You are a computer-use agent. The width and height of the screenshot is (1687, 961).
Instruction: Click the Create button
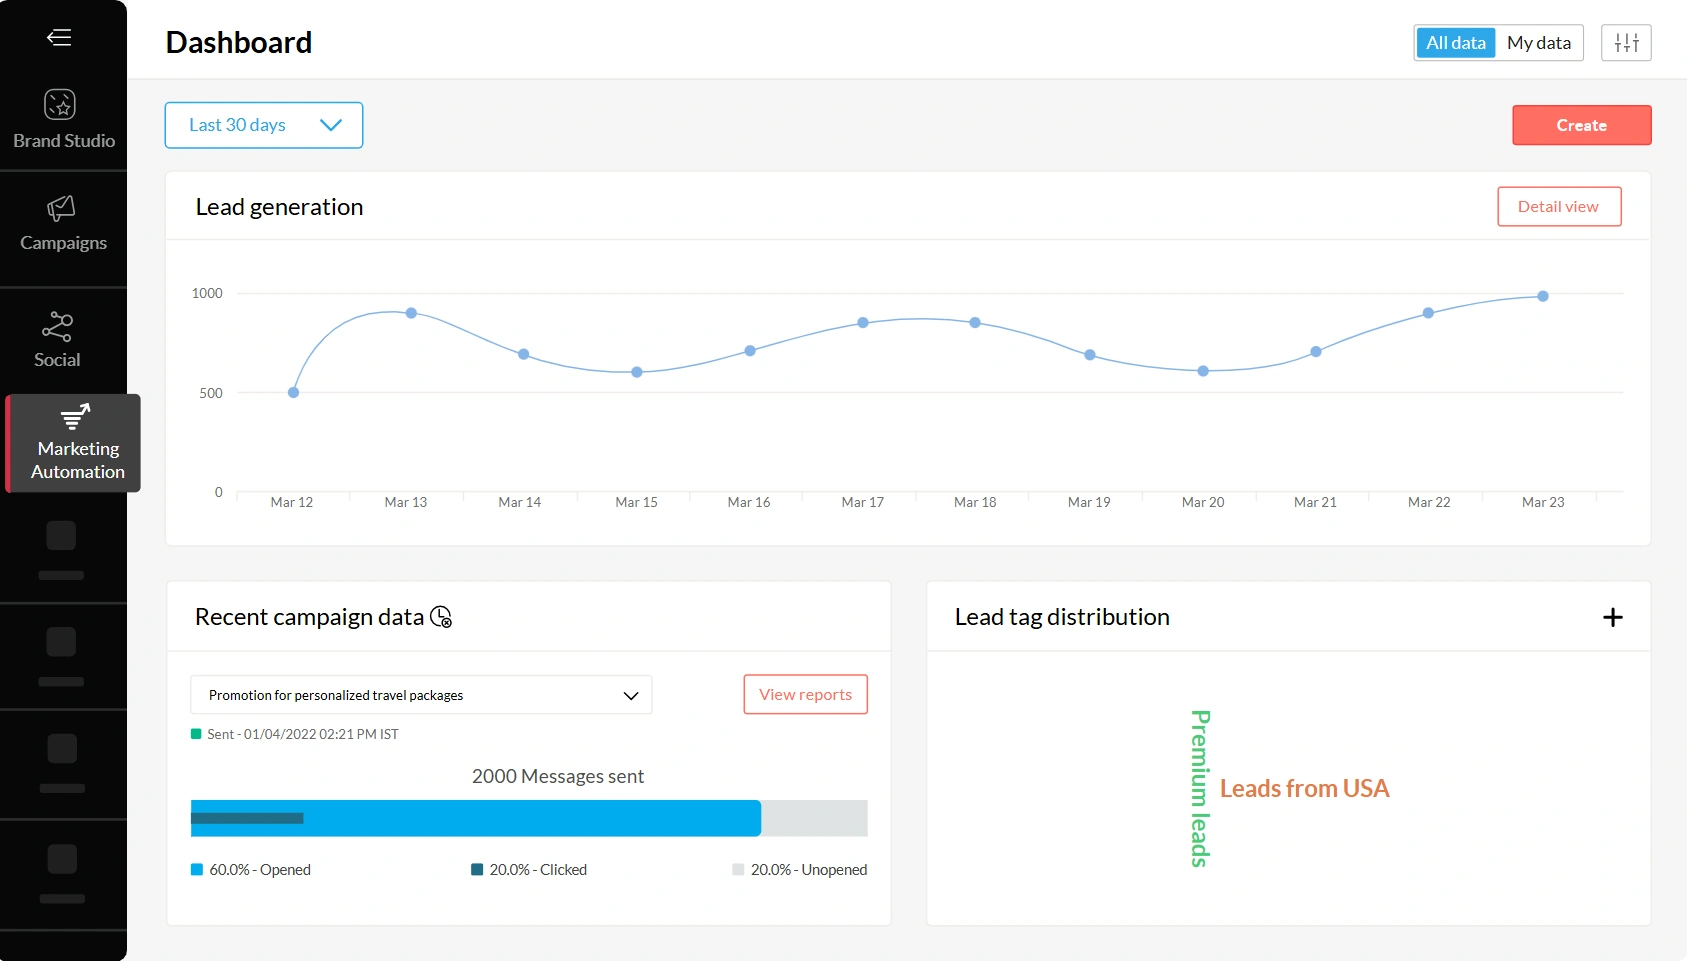pos(1581,125)
